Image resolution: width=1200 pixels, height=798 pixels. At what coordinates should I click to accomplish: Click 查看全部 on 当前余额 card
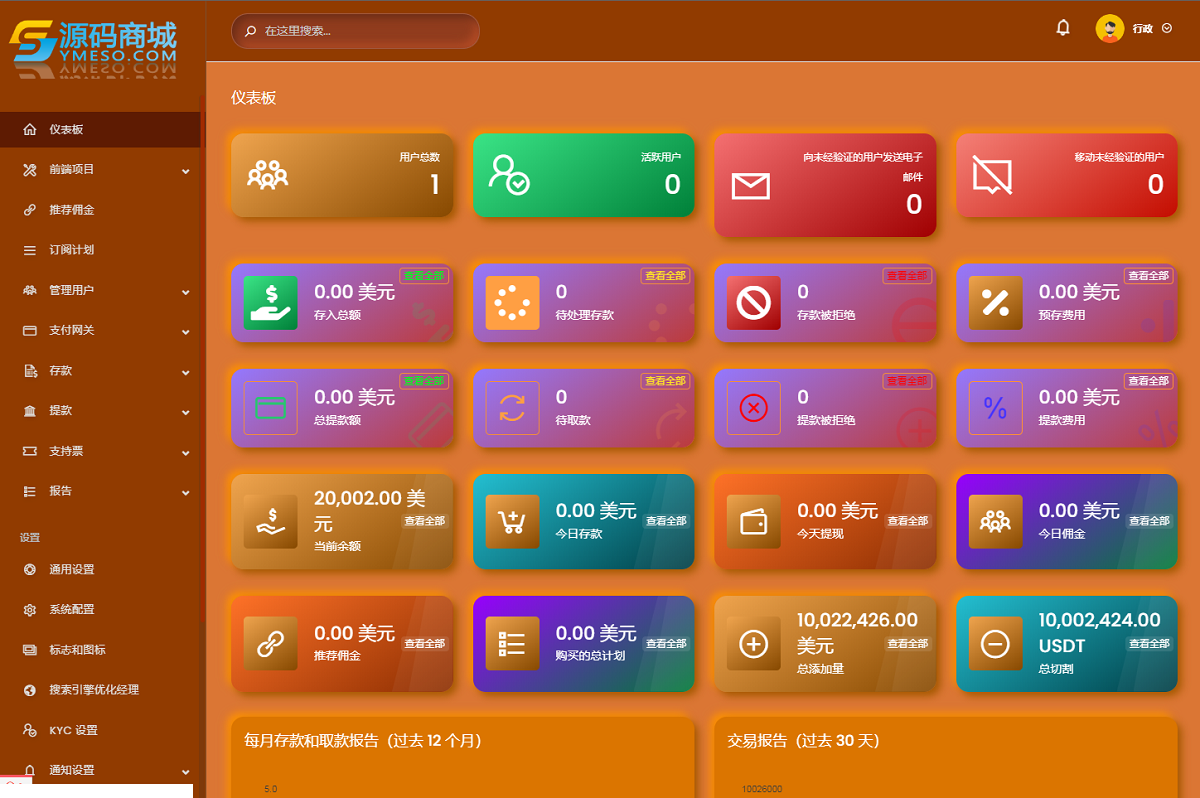point(425,521)
